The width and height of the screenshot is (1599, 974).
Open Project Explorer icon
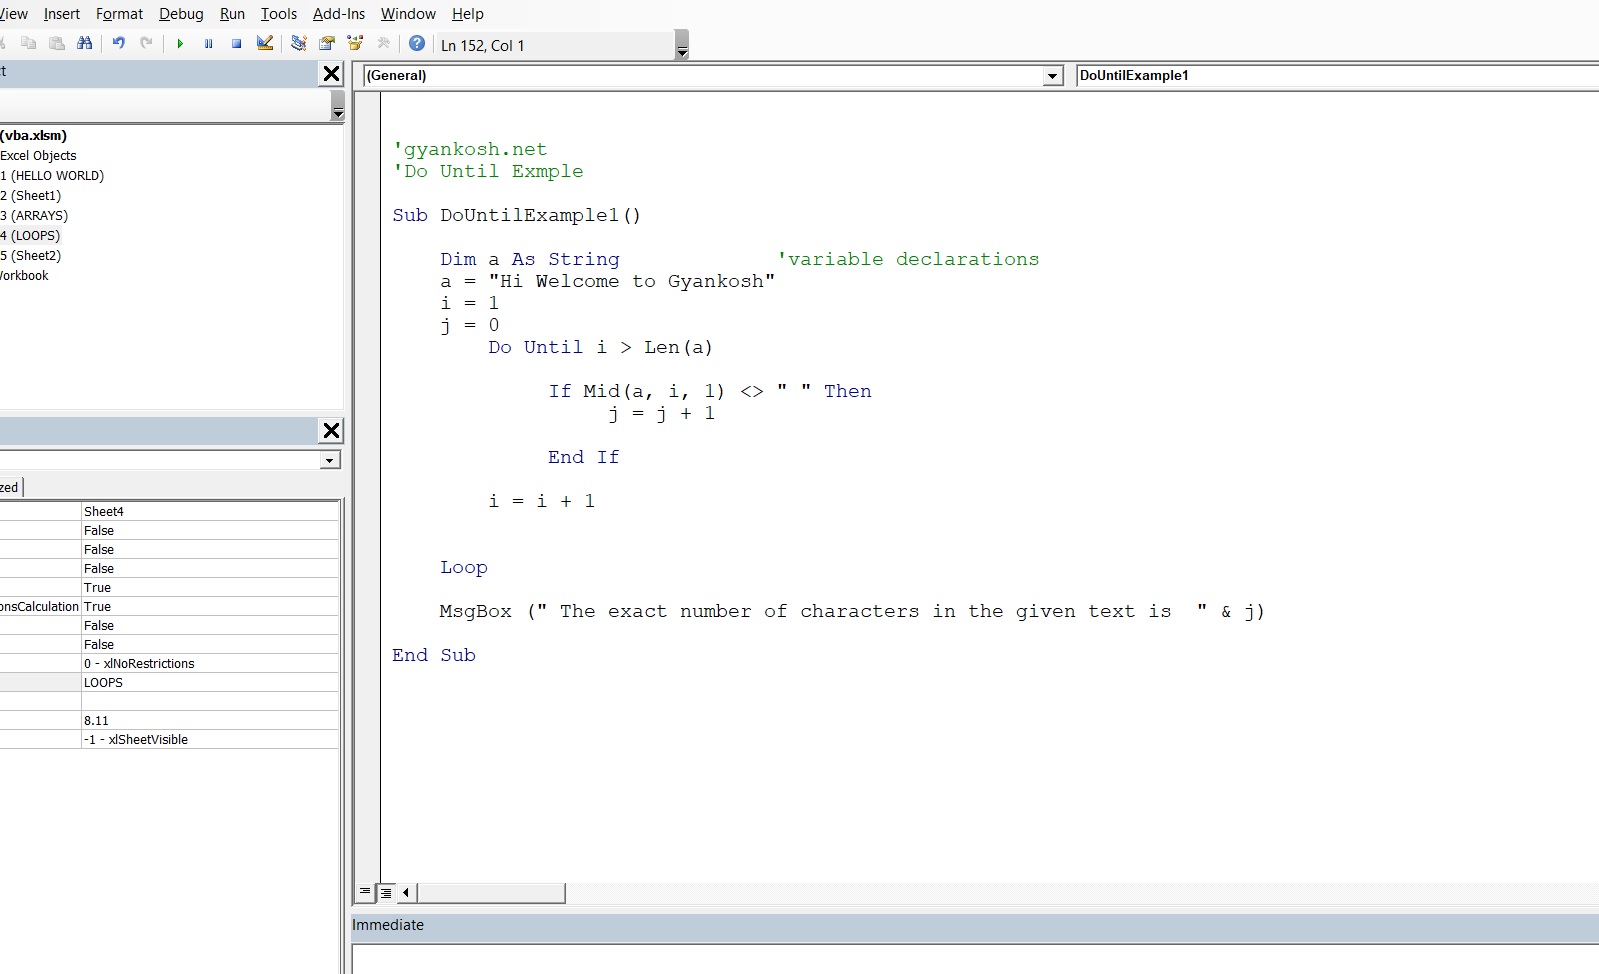coord(298,44)
